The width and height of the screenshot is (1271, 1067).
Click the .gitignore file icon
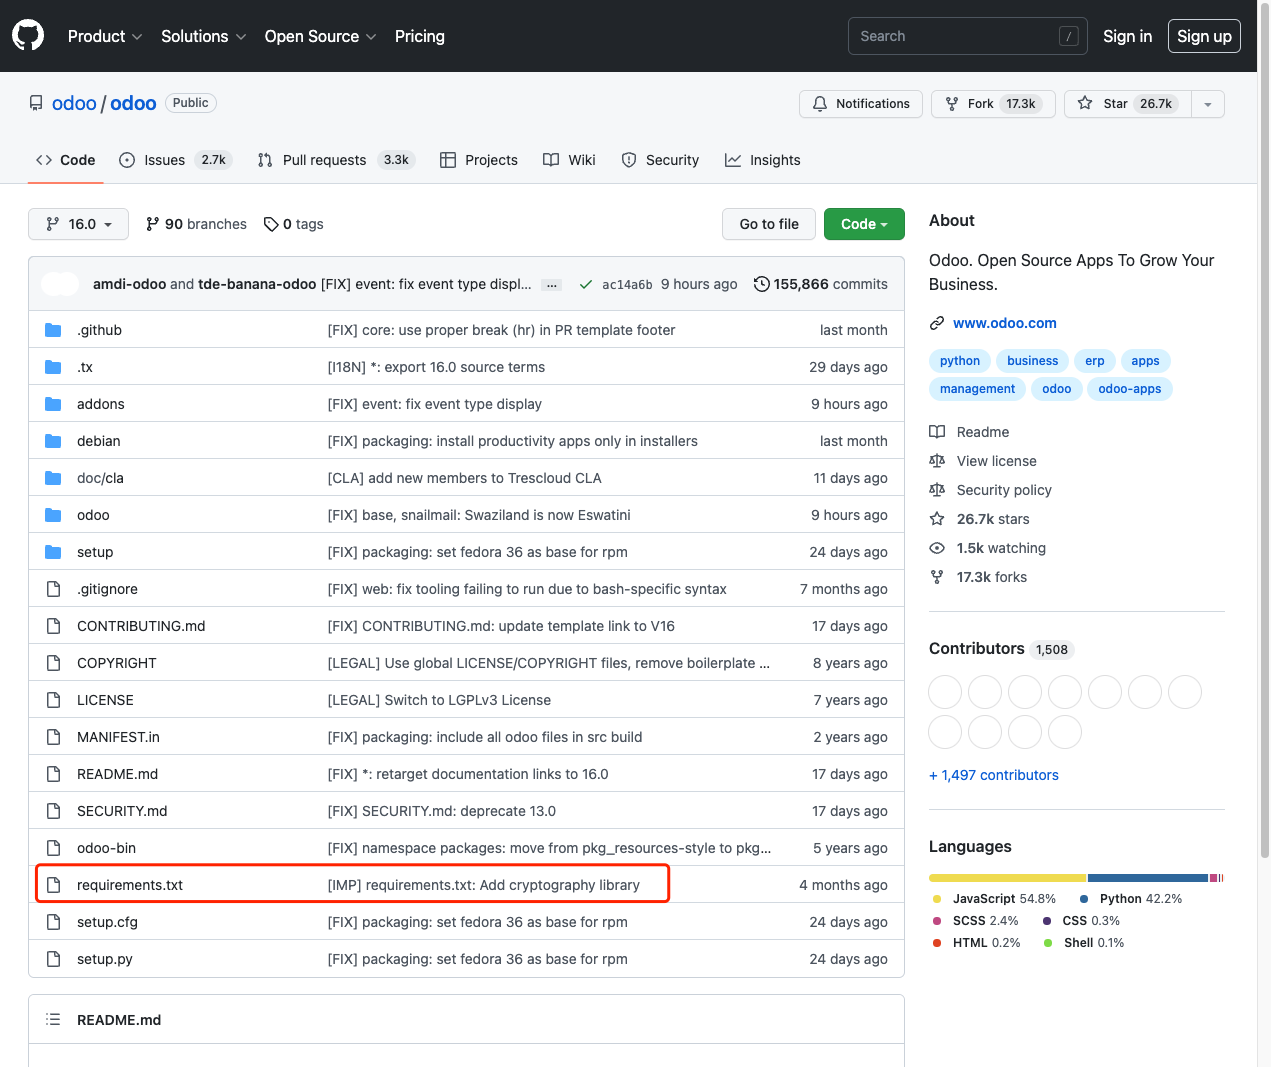[53, 589]
